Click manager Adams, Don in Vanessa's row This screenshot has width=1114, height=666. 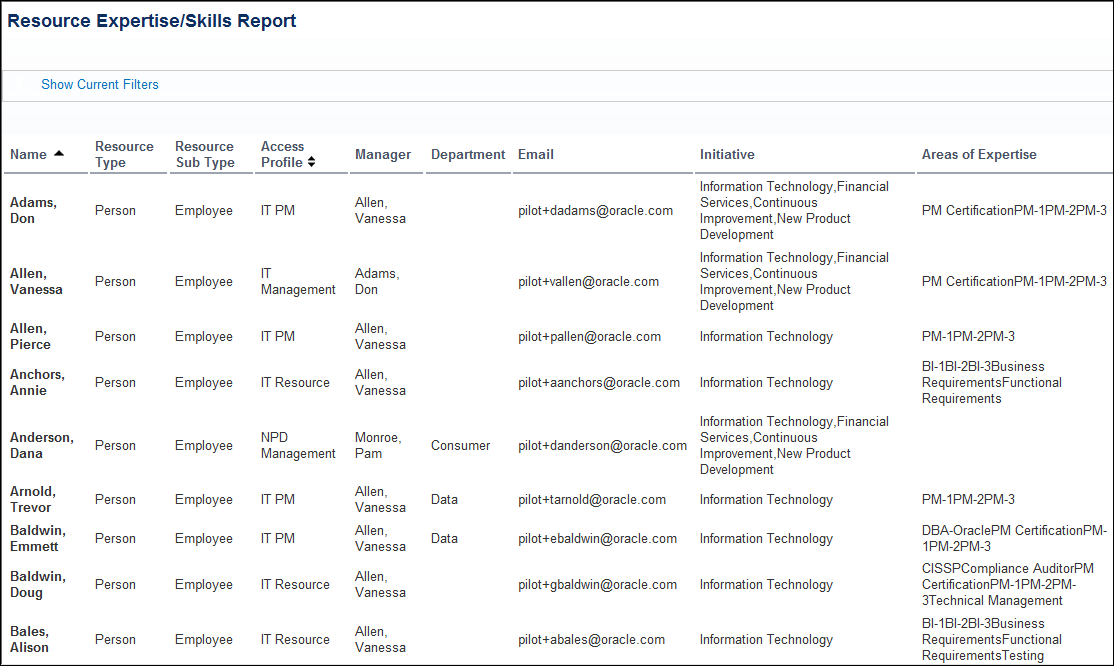pos(377,281)
